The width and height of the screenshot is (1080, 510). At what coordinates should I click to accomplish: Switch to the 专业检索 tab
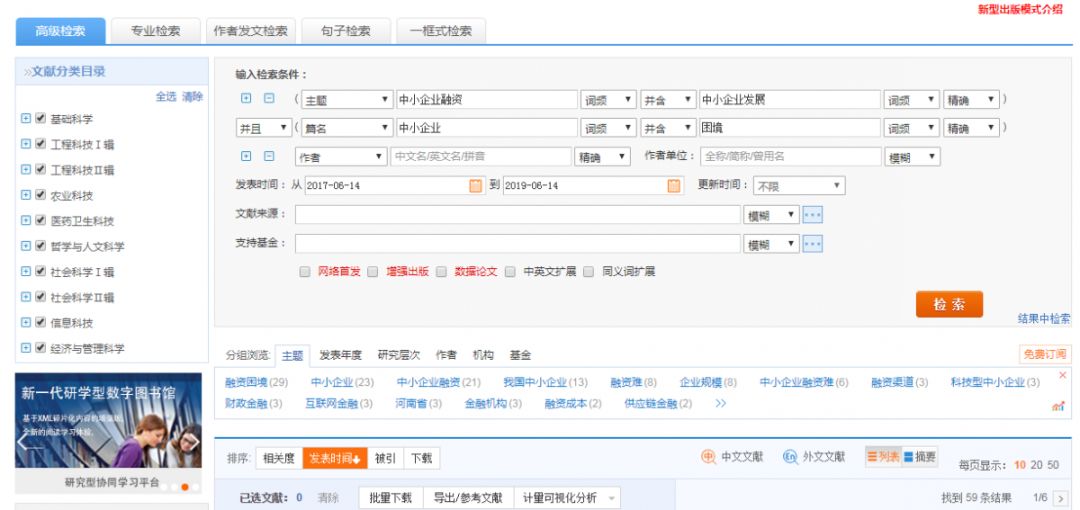(154, 30)
